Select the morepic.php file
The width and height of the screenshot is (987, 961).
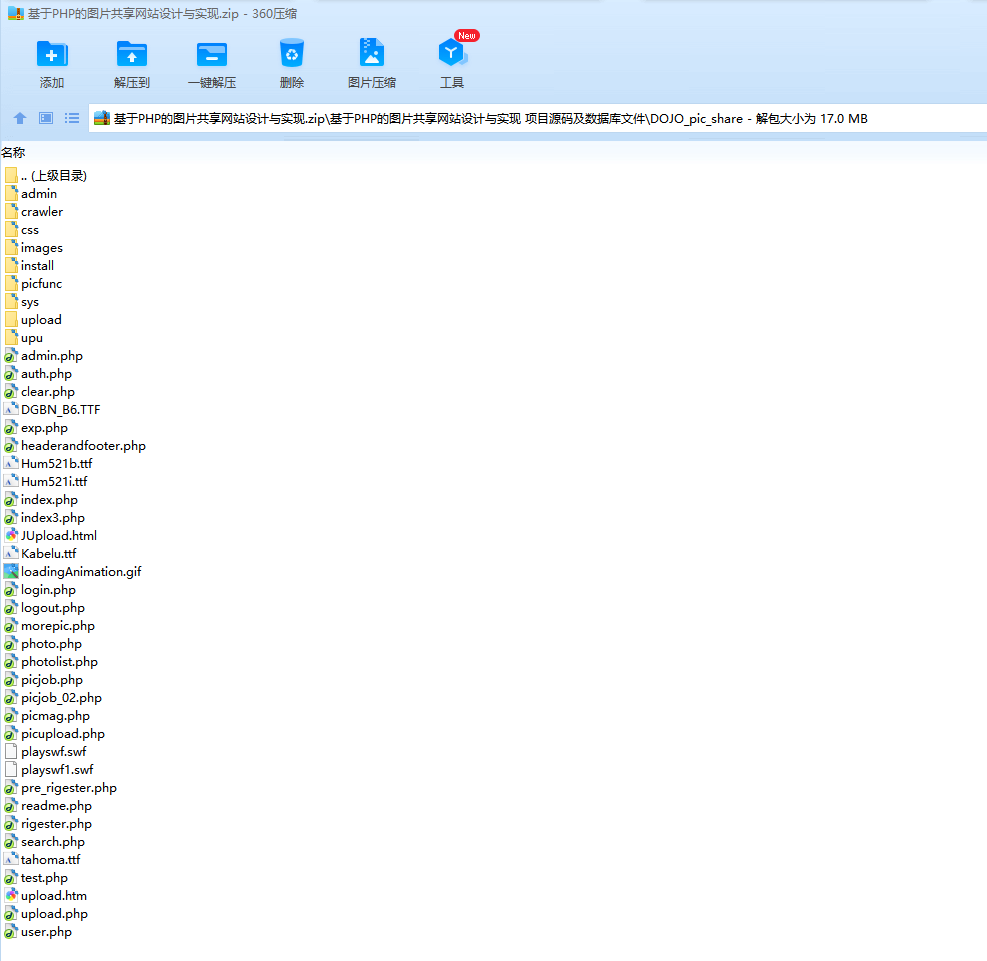pyautogui.click(x=50, y=626)
